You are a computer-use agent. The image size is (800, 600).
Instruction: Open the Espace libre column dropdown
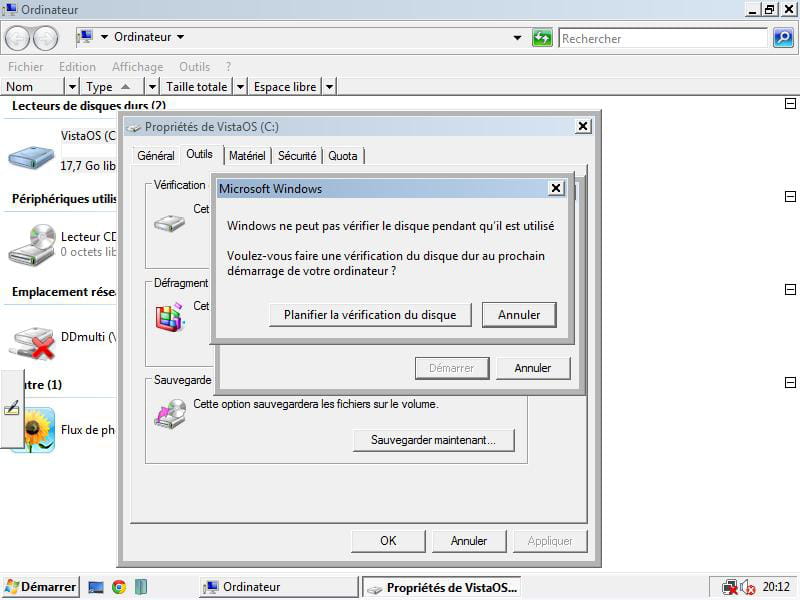[330, 87]
